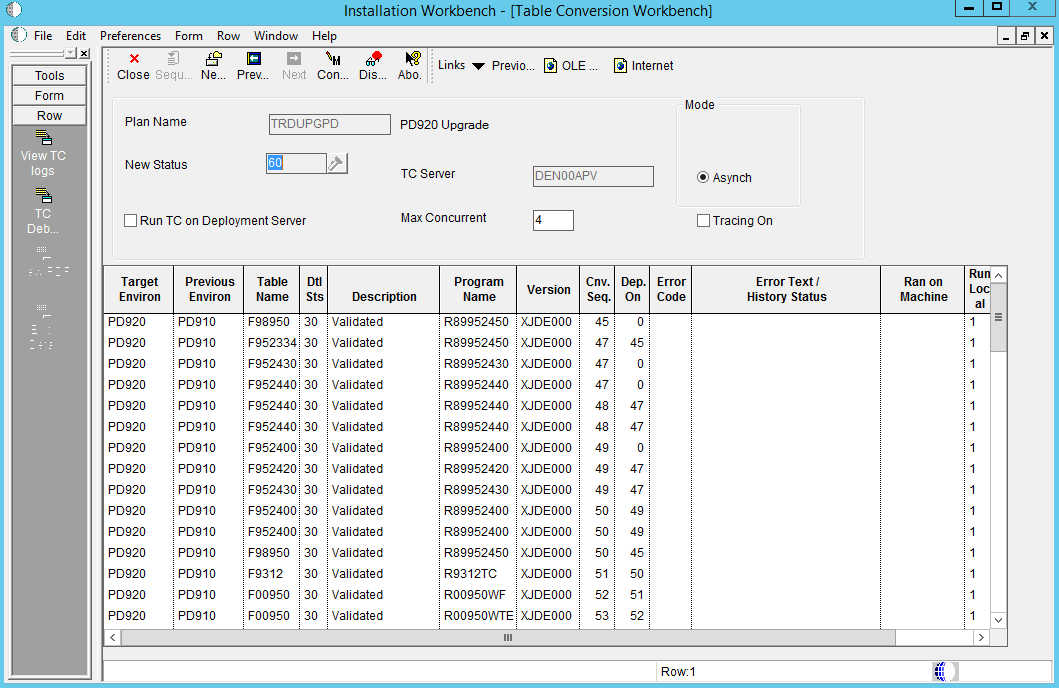This screenshot has height=688, width=1059.
Task: Click the grid's horizontal scrollbar thumb
Action: tap(507, 637)
